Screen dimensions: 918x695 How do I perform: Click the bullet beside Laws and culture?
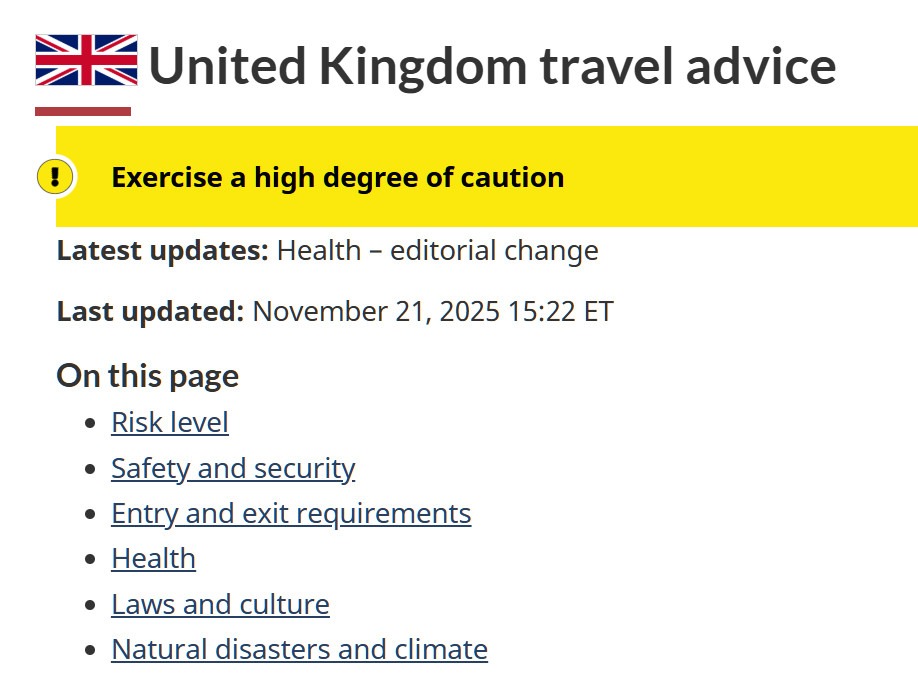[91, 606]
